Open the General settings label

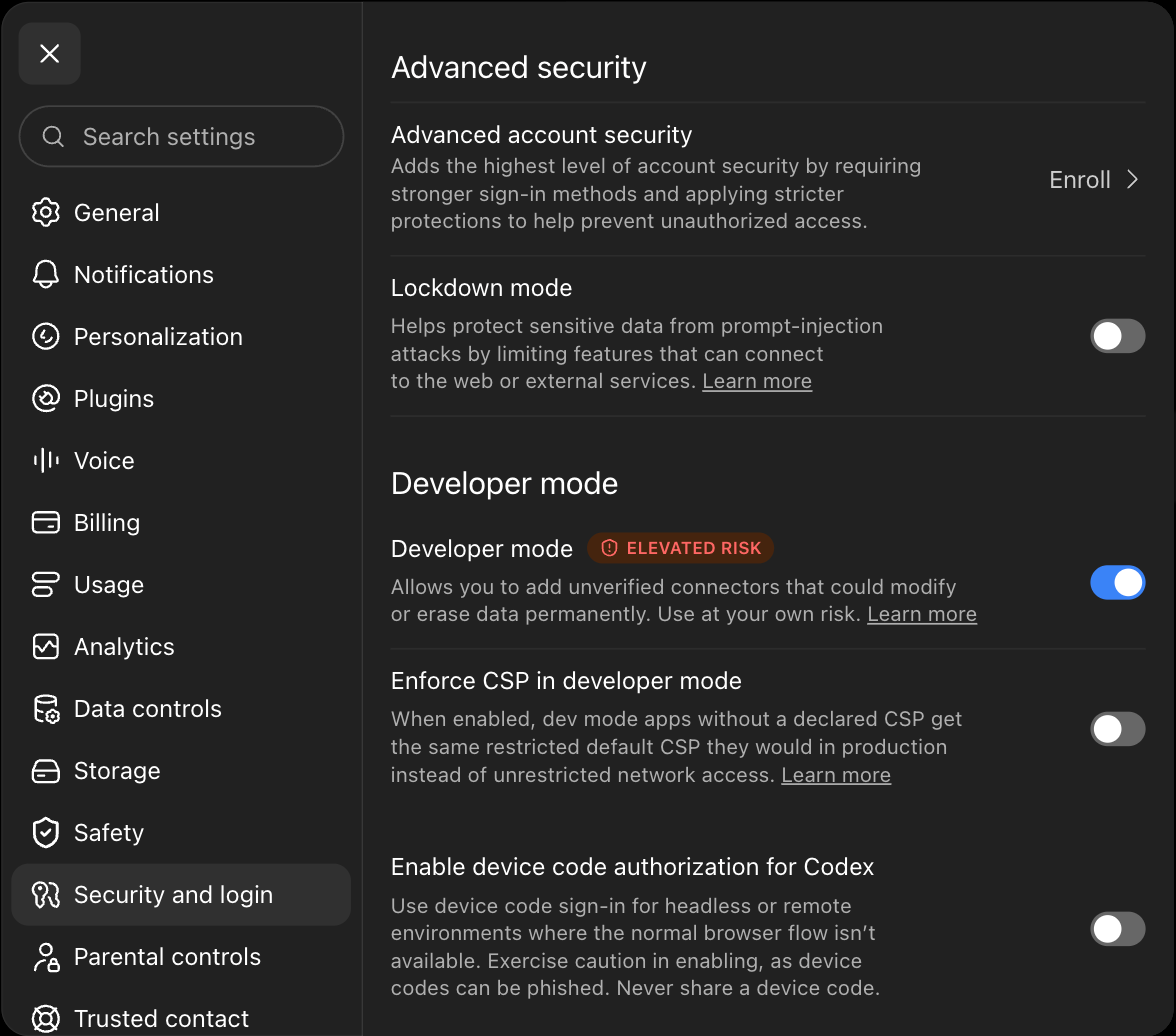pos(116,212)
